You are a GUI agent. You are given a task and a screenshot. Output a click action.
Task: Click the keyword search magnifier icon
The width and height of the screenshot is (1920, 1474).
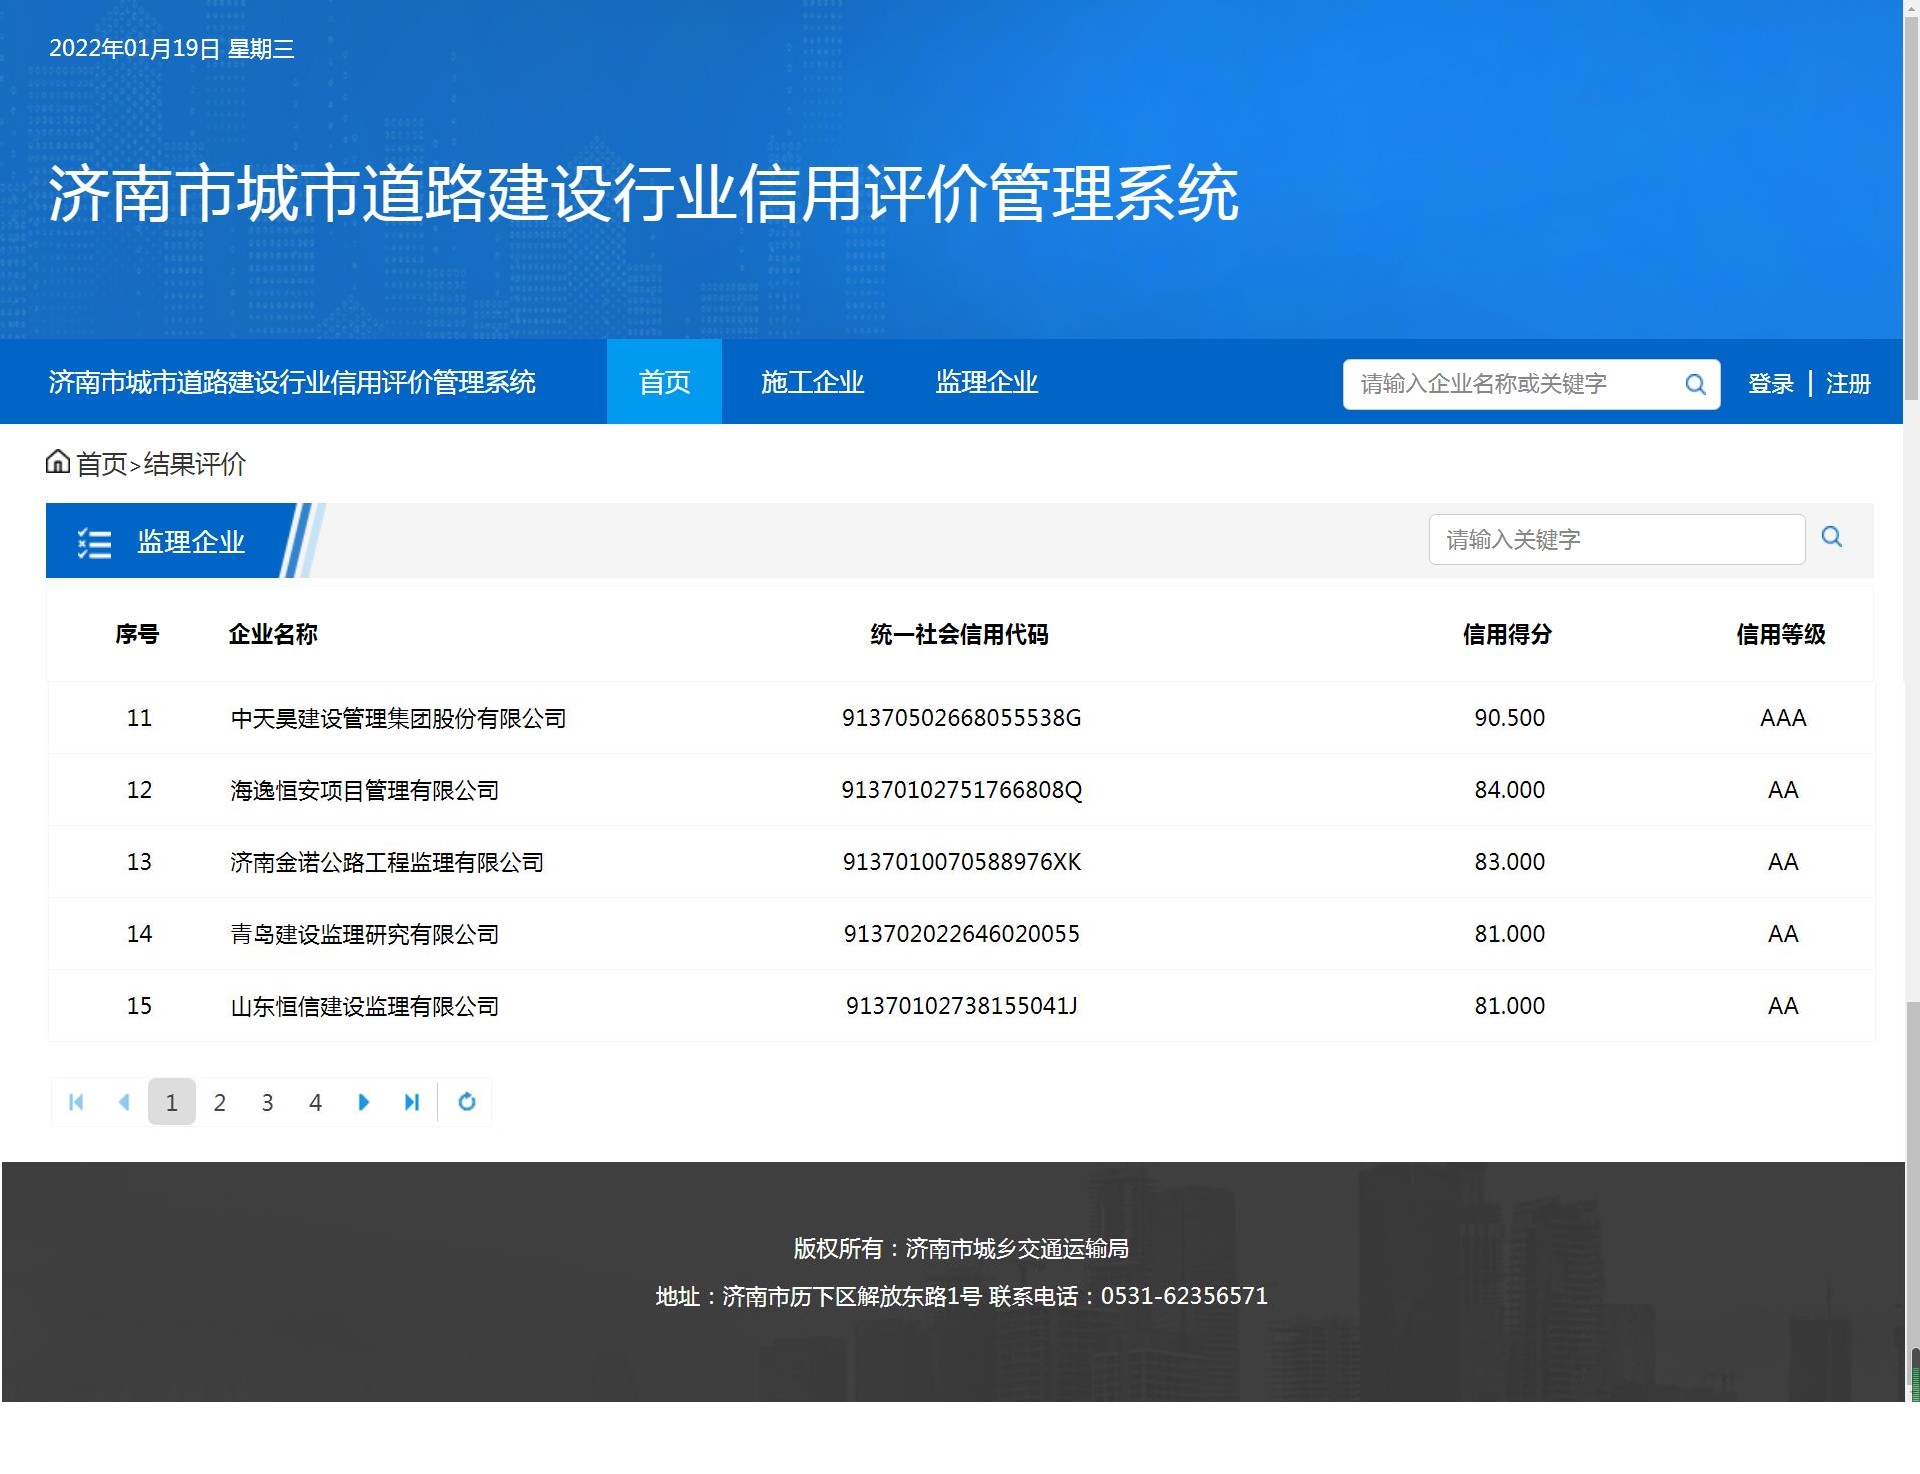1832,537
